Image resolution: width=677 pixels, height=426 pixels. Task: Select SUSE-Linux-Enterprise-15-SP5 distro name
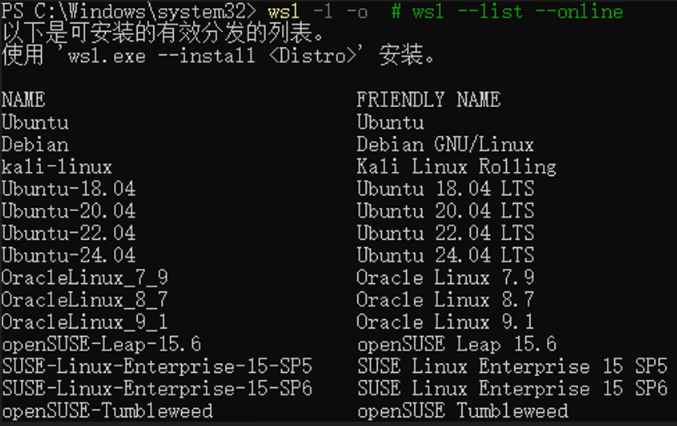(x=157, y=366)
